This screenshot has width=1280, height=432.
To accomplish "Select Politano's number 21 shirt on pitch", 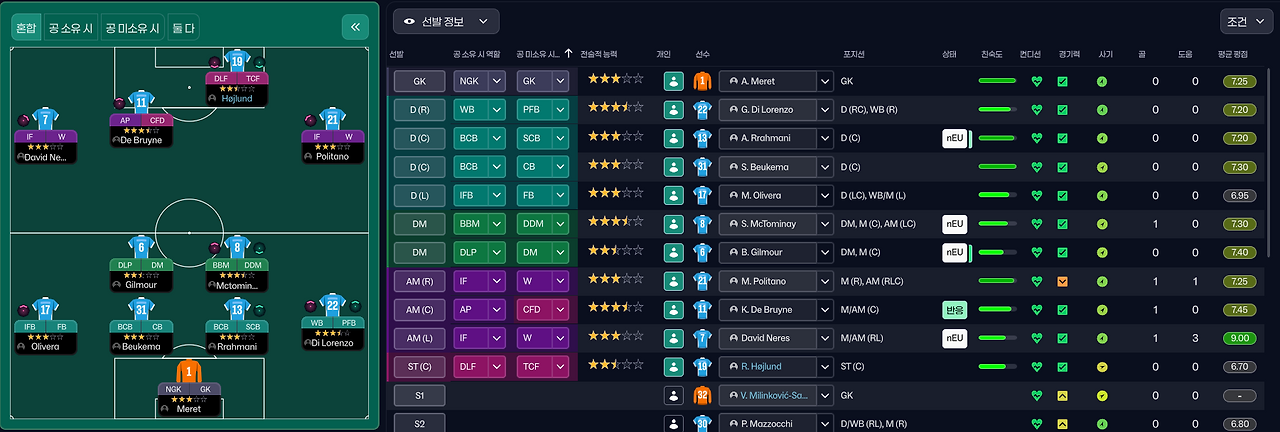I will tap(333, 118).
